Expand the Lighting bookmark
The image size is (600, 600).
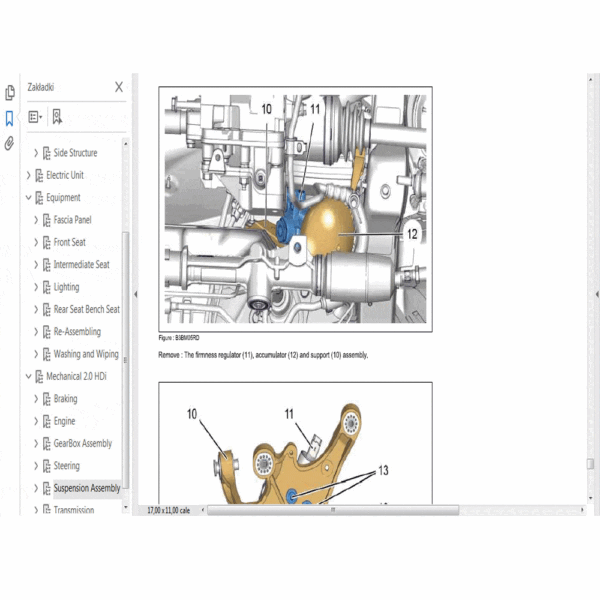[36, 287]
